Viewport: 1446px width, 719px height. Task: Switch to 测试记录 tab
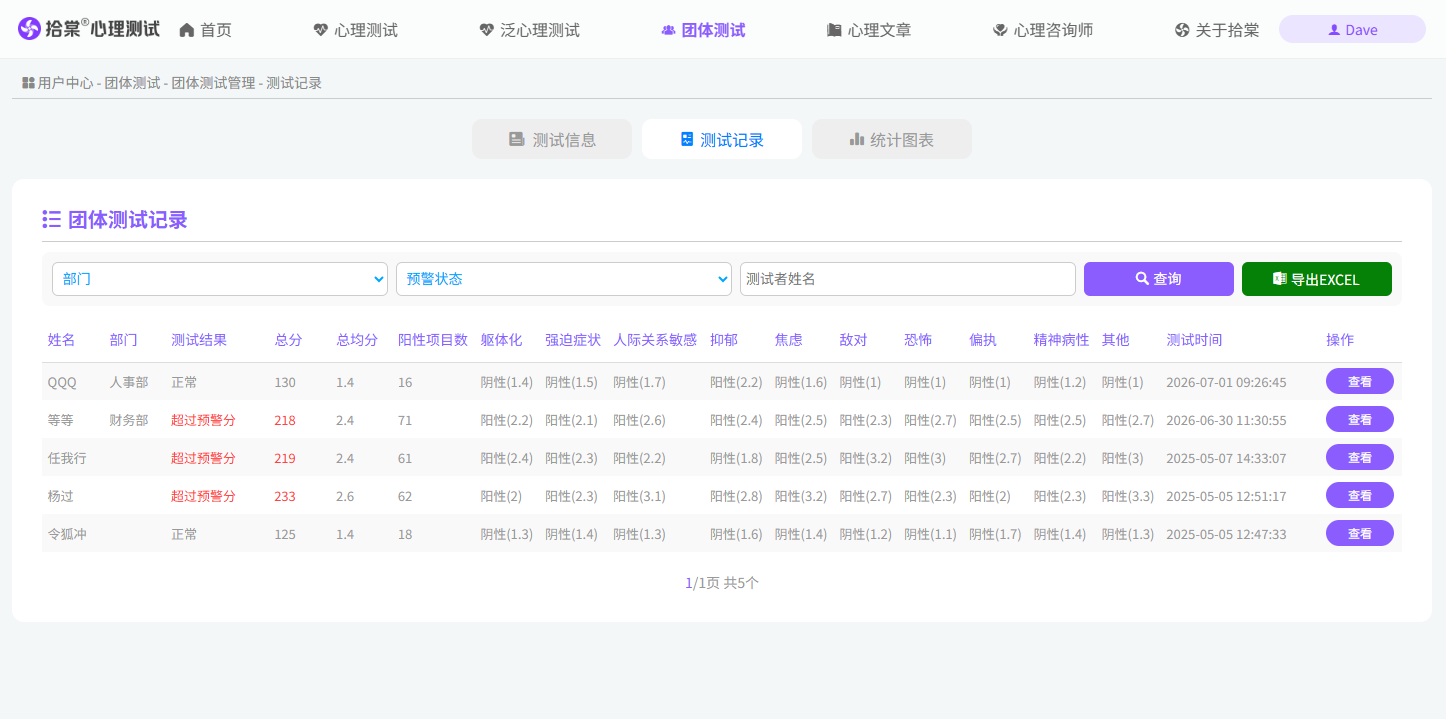coord(722,139)
